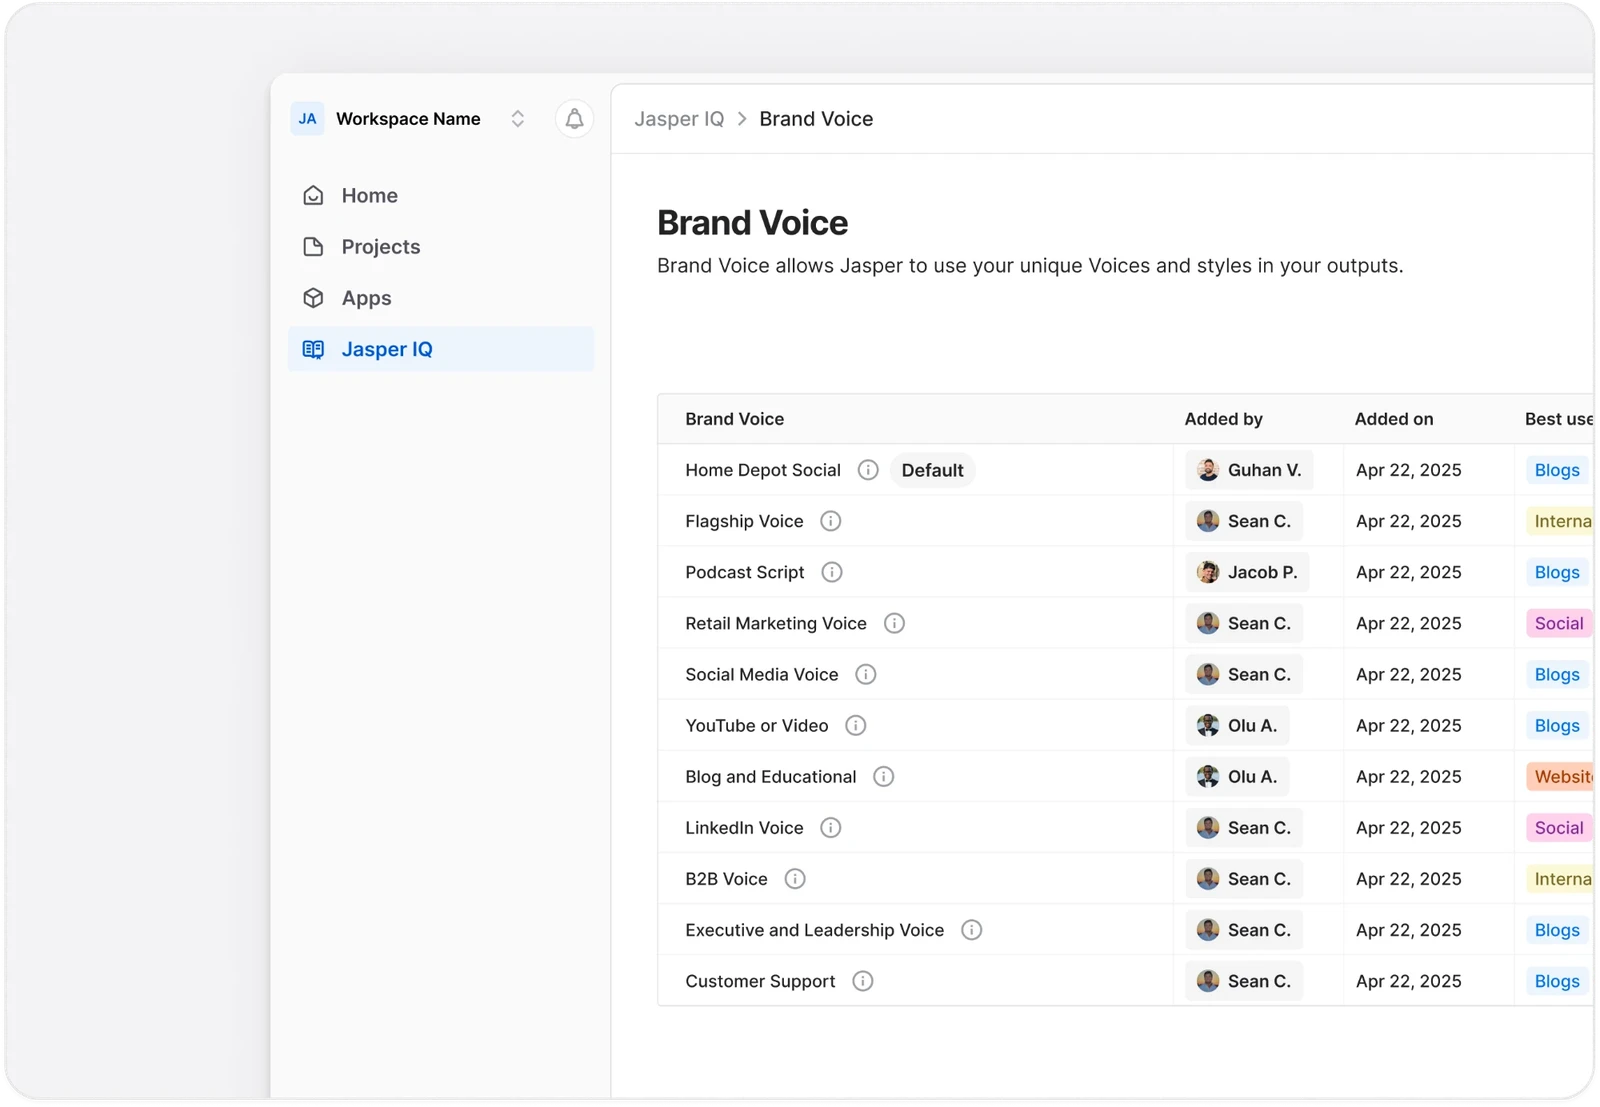Show info for Customer Support

point(863,981)
